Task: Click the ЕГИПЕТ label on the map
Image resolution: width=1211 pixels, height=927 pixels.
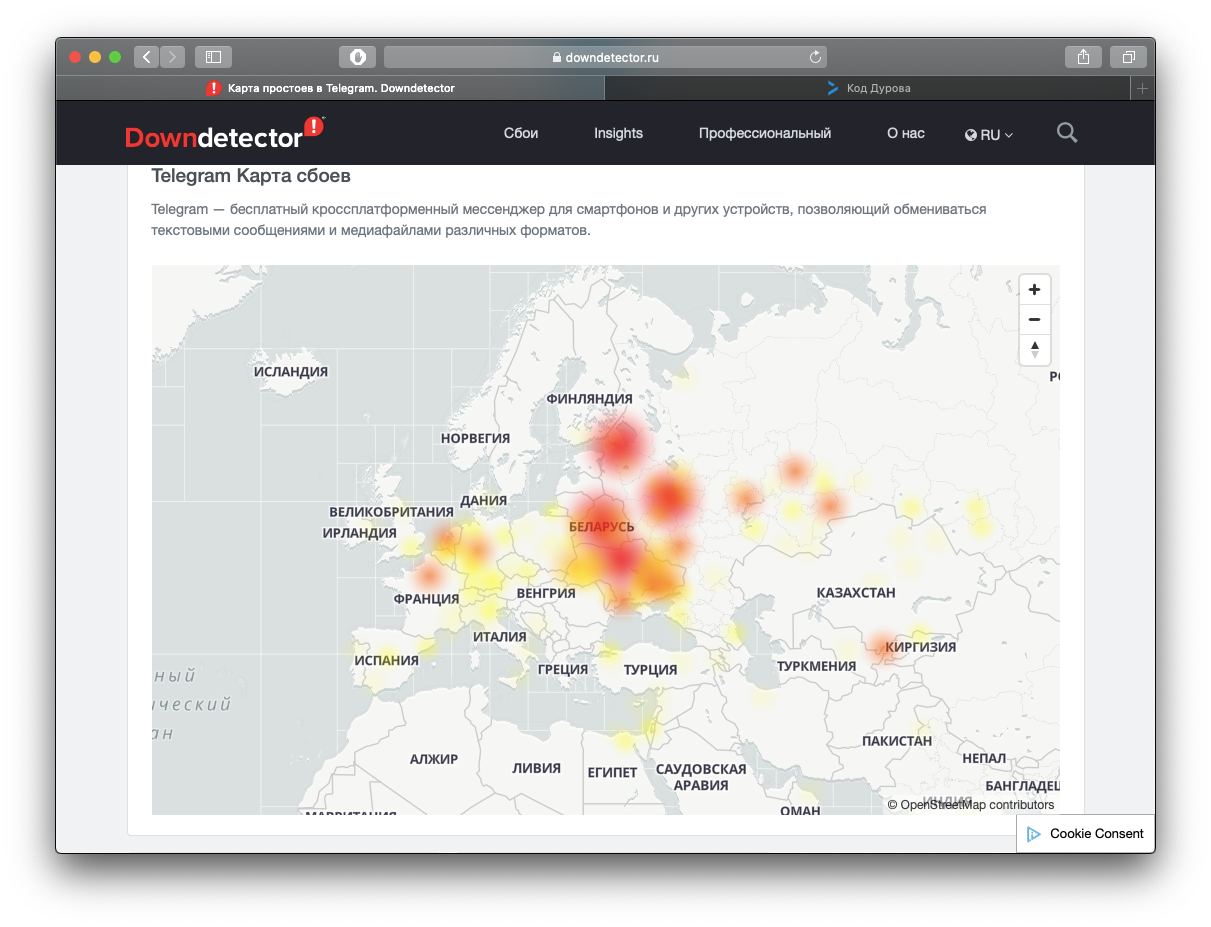Action: (612, 772)
